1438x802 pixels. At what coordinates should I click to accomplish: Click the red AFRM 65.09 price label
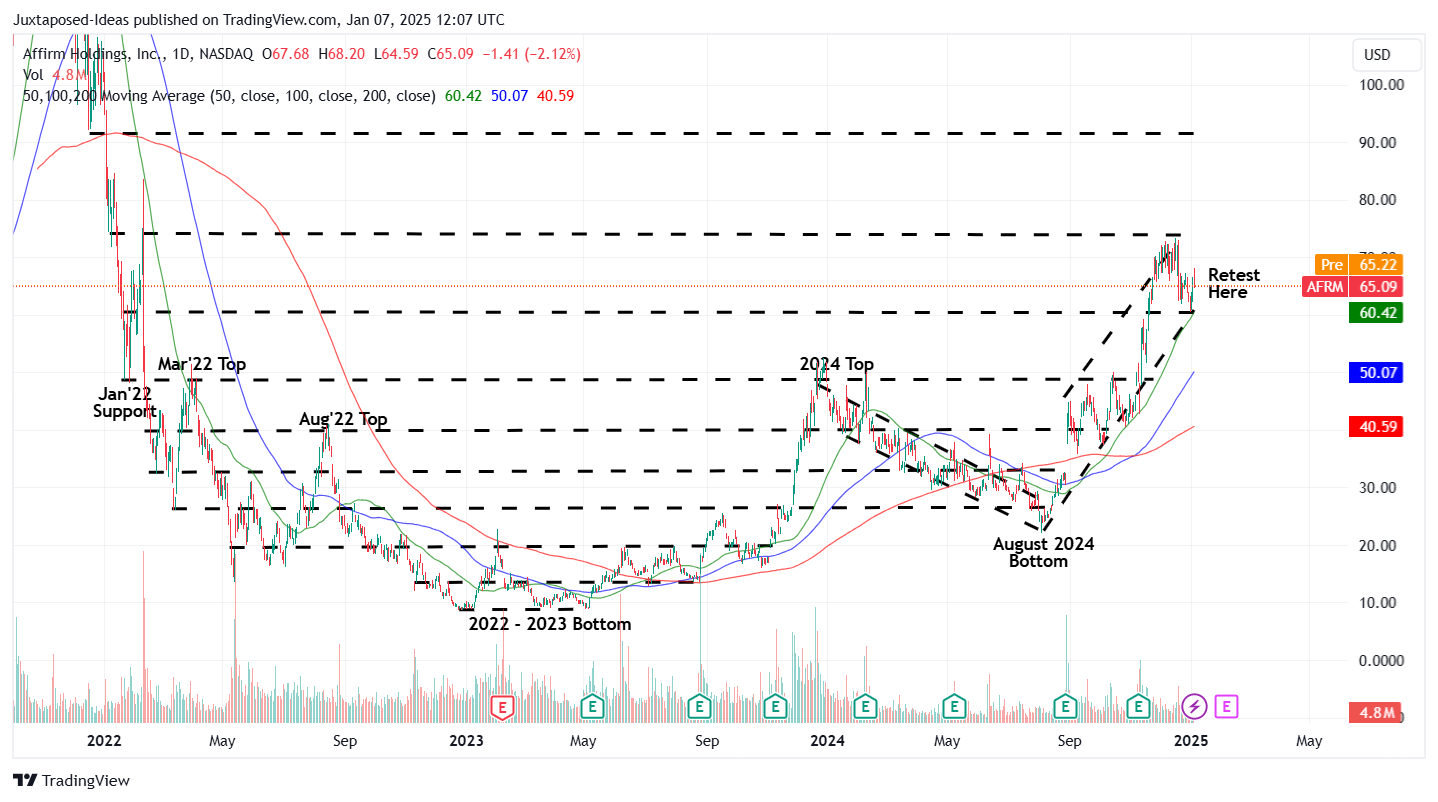tap(1352, 287)
